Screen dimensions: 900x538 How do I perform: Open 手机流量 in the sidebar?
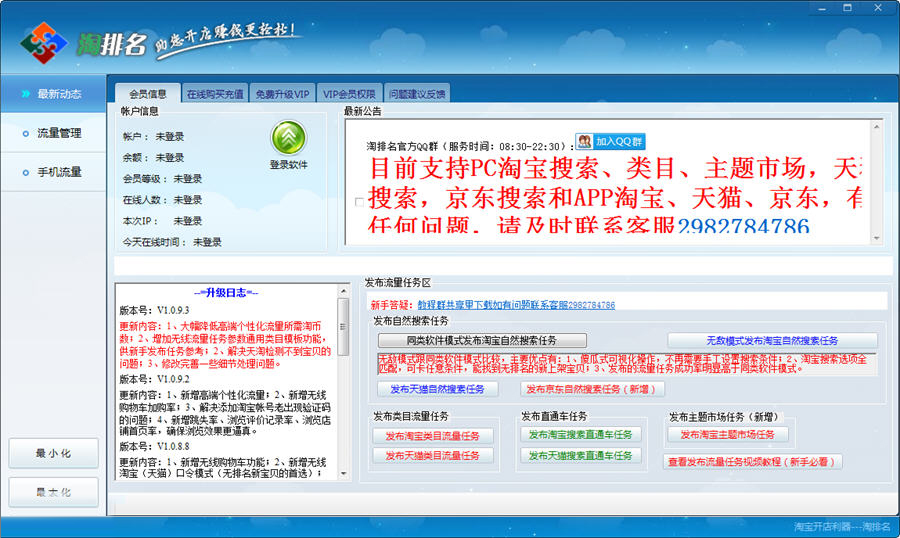[x=53, y=172]
